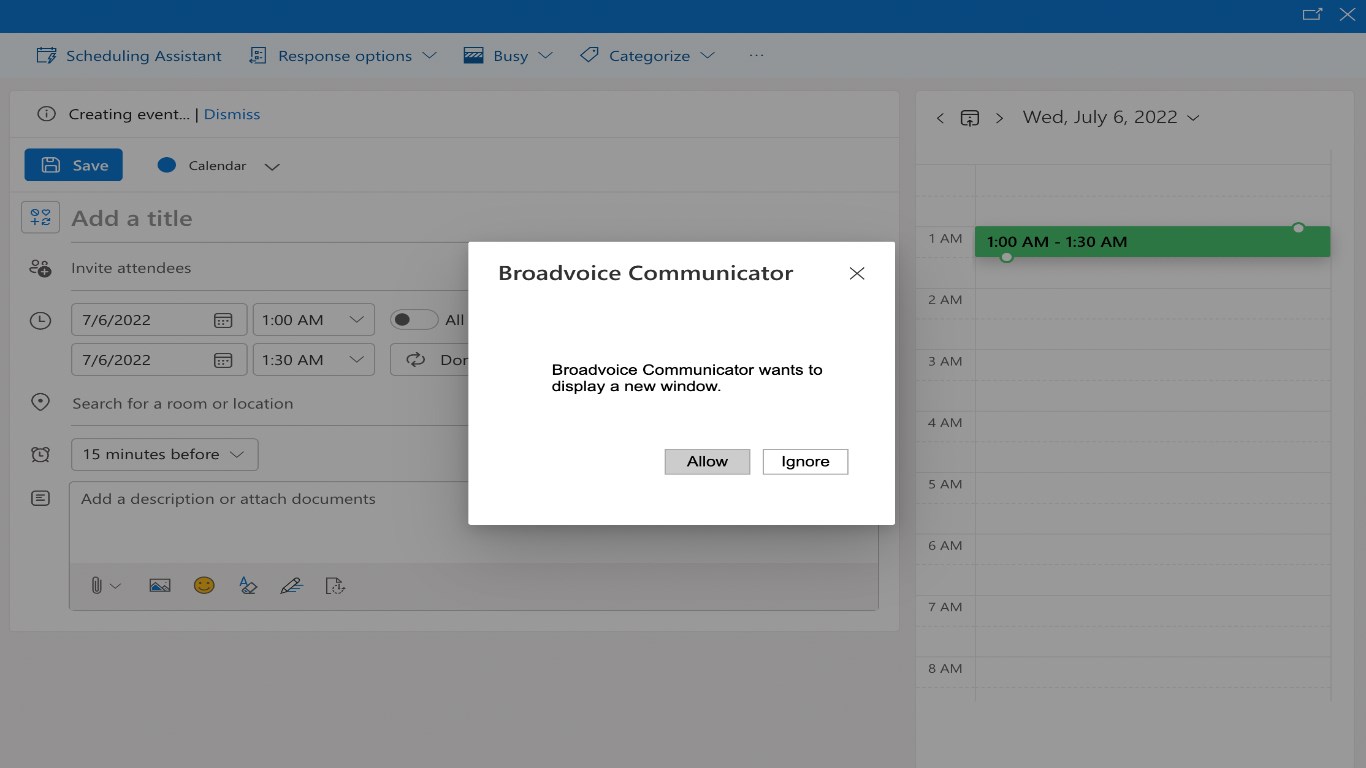
Task: Open the end date calendar picker icon
Action: (x=223, y=360)
